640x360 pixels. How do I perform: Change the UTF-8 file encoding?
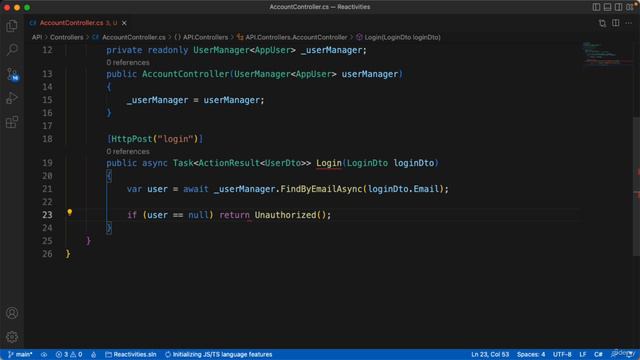(x=562, y=354)
